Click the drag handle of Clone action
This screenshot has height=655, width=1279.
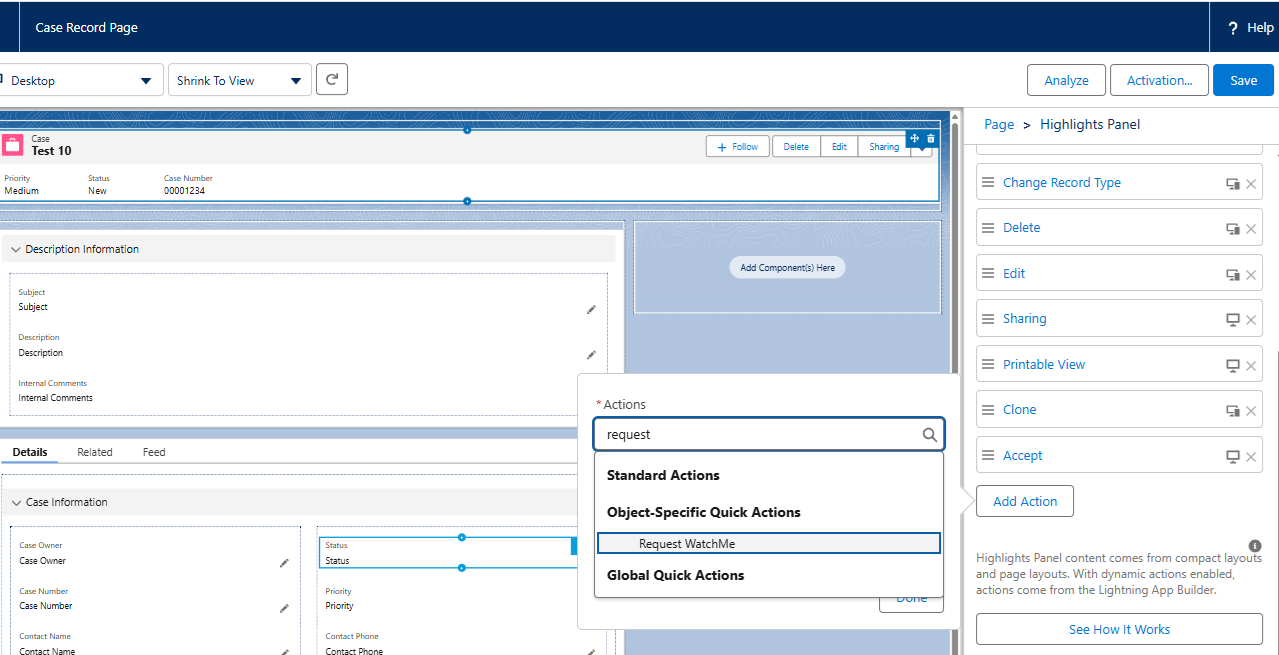pos(988,410)
